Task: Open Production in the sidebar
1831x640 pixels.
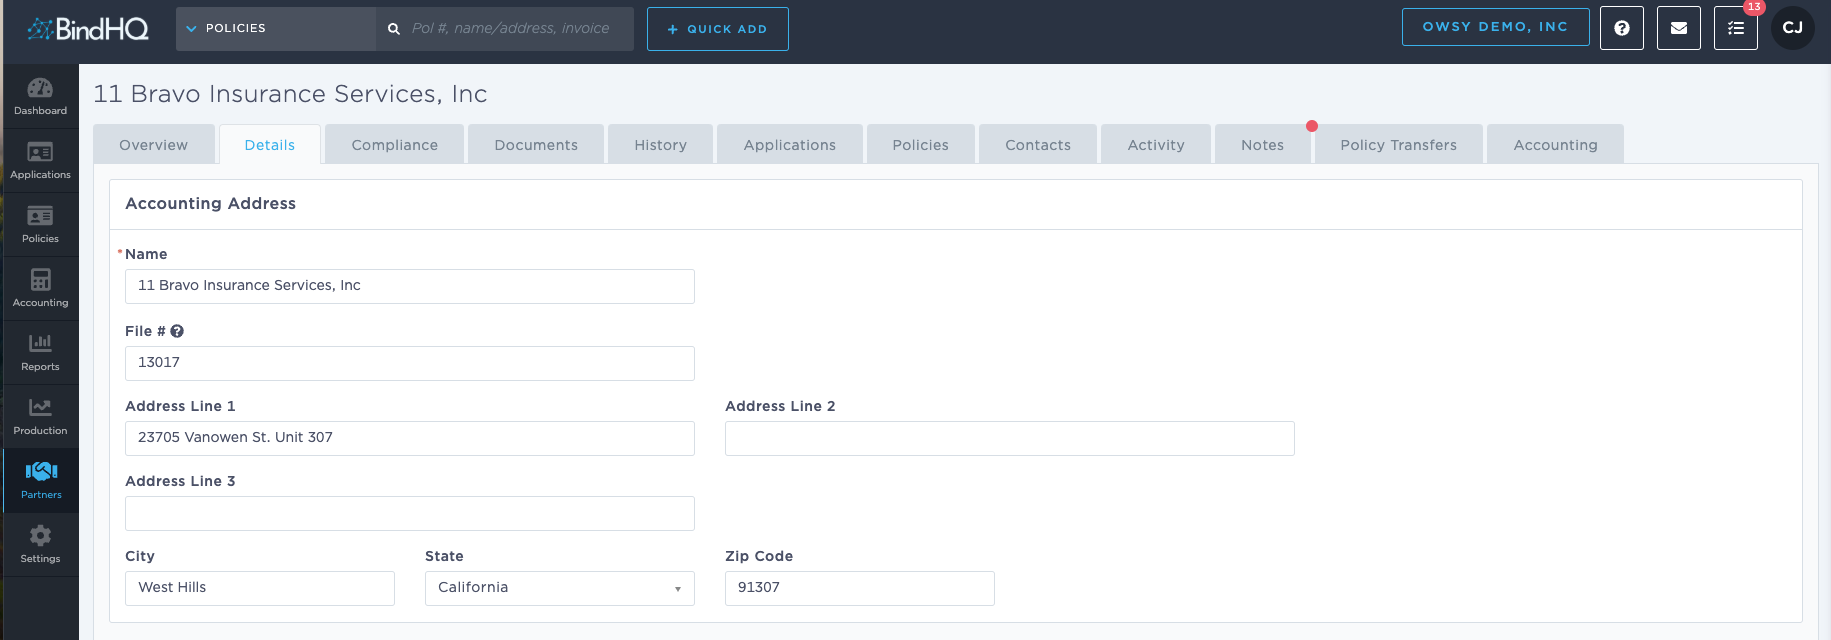Action: coord(40,417)
